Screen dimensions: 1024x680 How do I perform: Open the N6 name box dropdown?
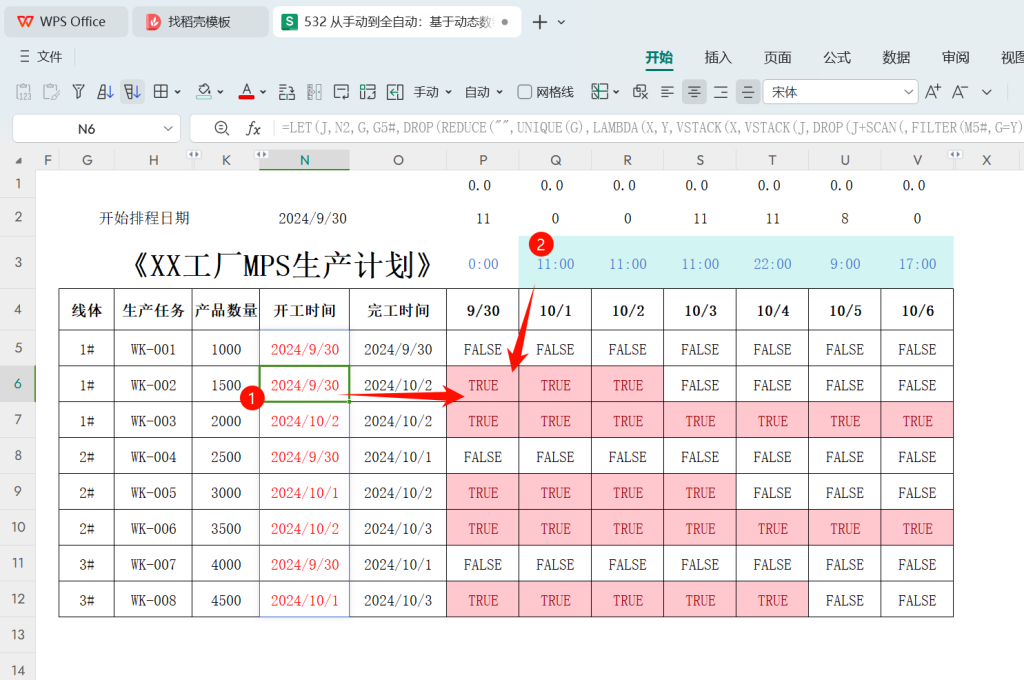coord(168,129)
